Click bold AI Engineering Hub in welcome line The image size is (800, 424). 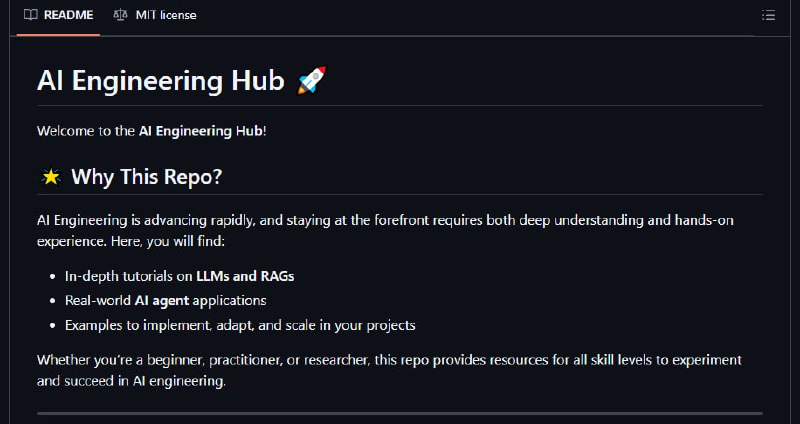201,131
